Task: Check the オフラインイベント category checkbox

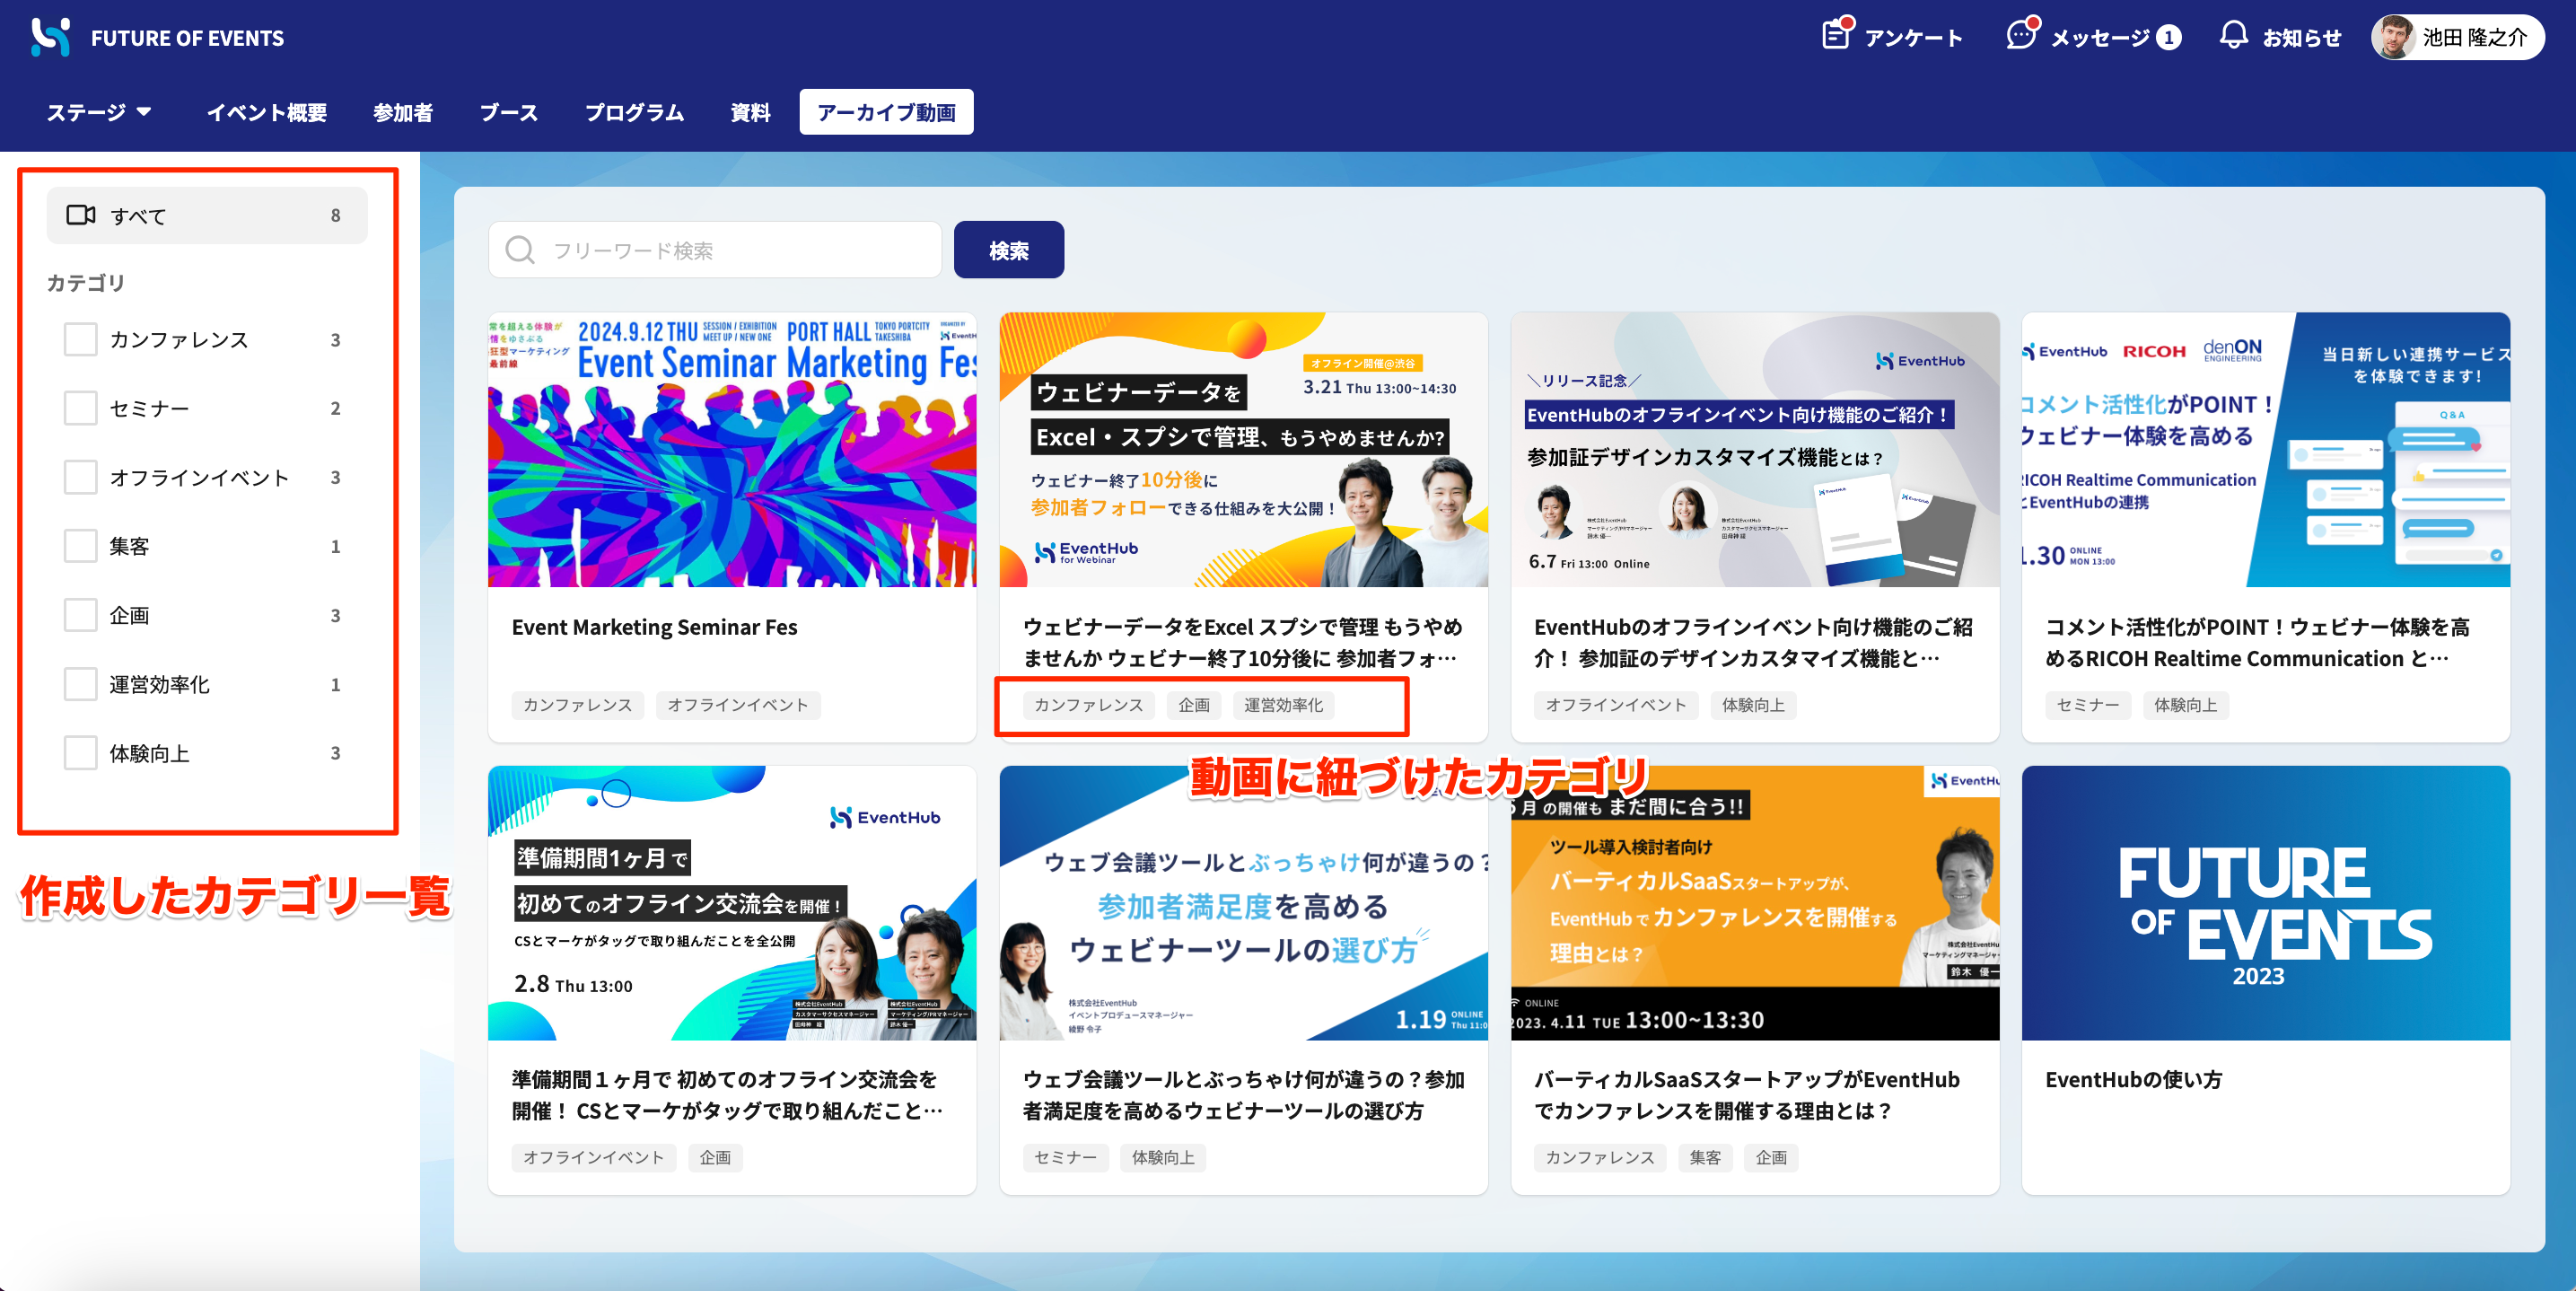Action: [80, 477]
